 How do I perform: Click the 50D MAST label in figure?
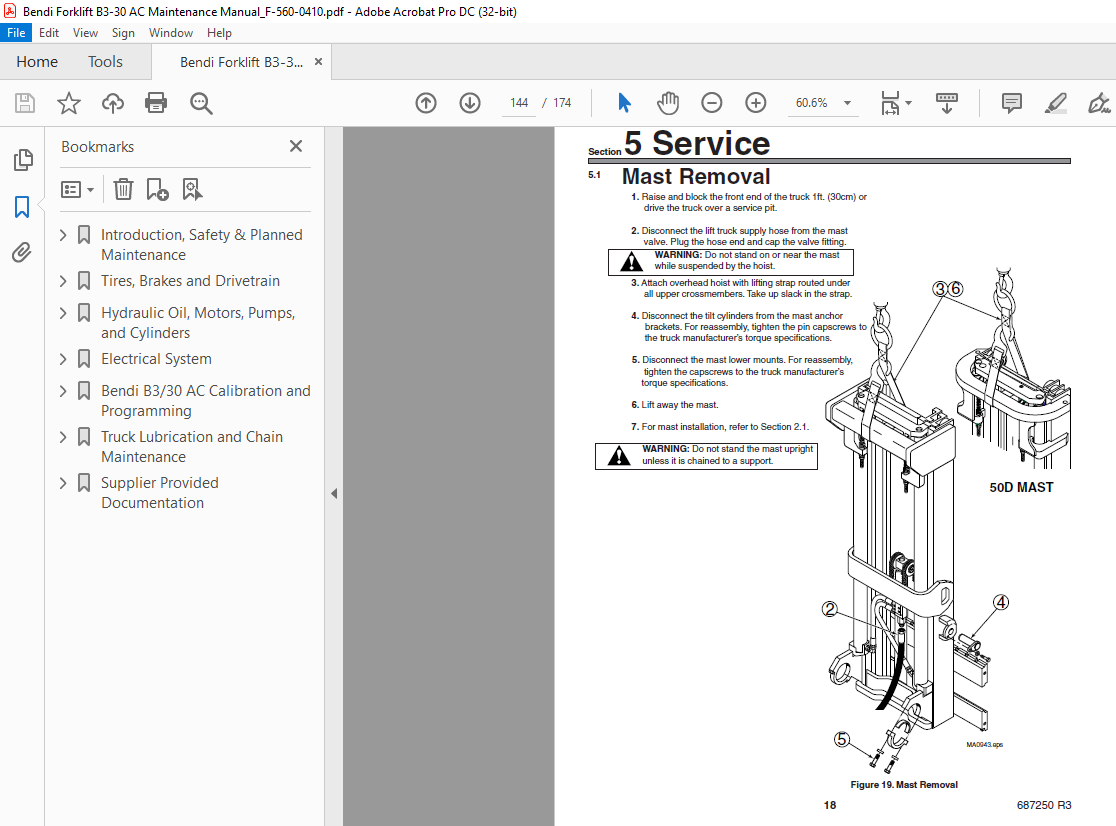[1021, 487]
